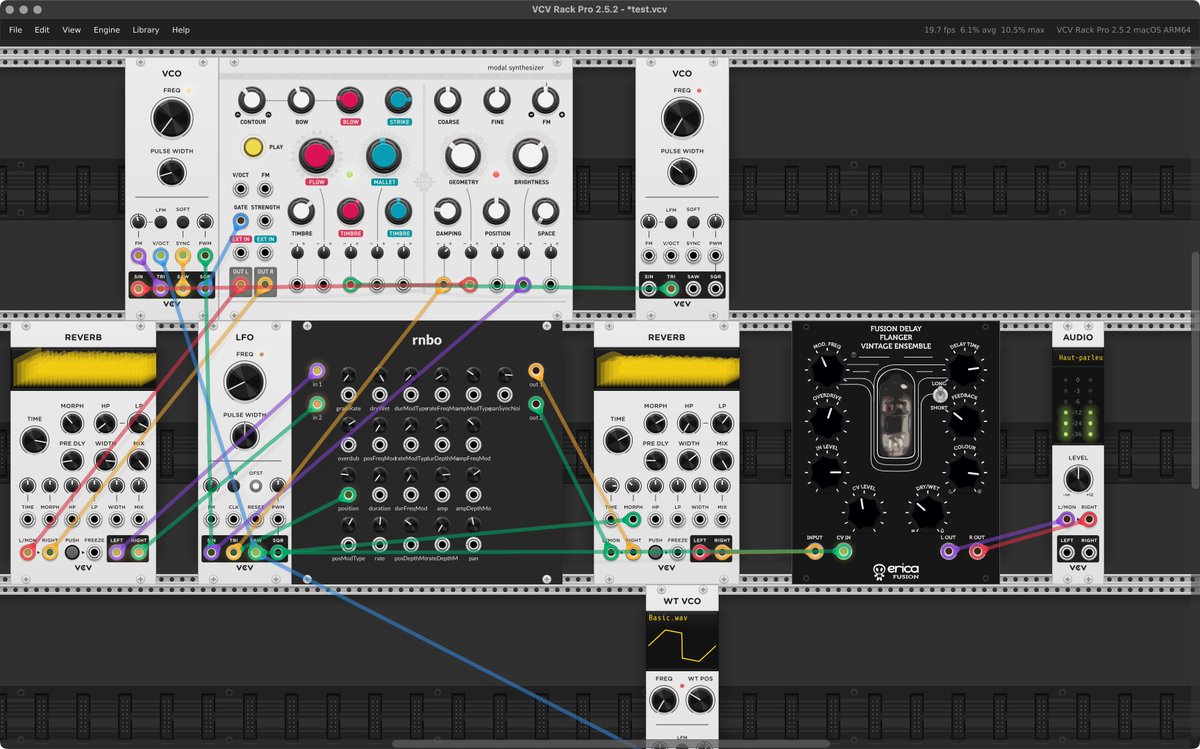The image size is (1200, 749).
Task: Toggle LFM on the red-light VCO
Action: pos(671,222)
